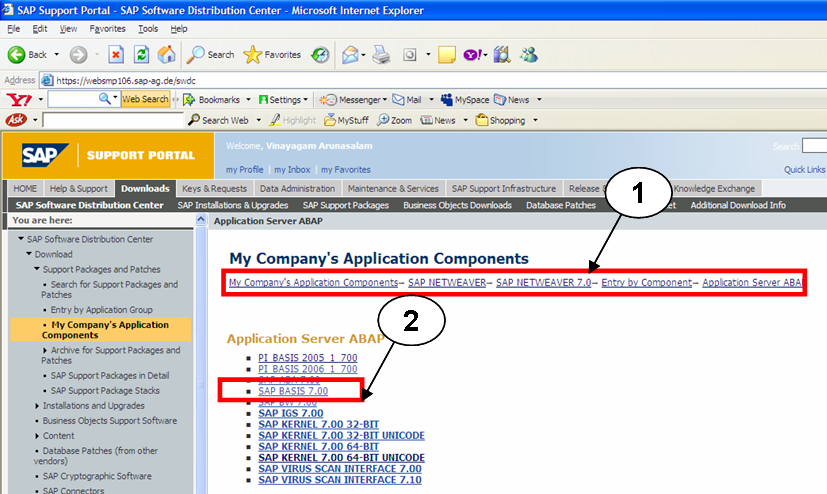The width and height of the screenshot is (827, 494).
Task: Click MyStuff on Ask toolbar
Action: [347, 120]
